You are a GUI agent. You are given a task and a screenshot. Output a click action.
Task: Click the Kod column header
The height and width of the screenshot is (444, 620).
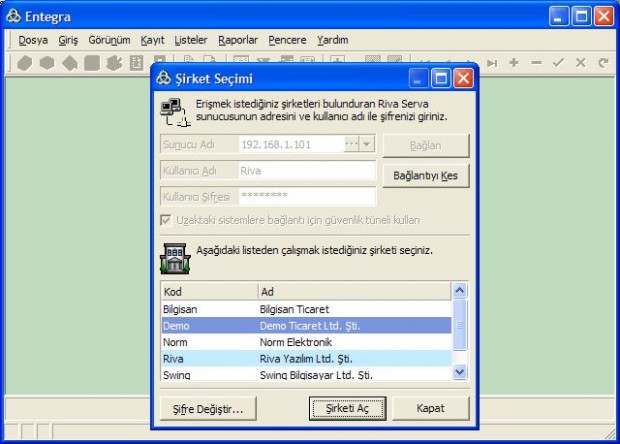click(x=209, y=292)
